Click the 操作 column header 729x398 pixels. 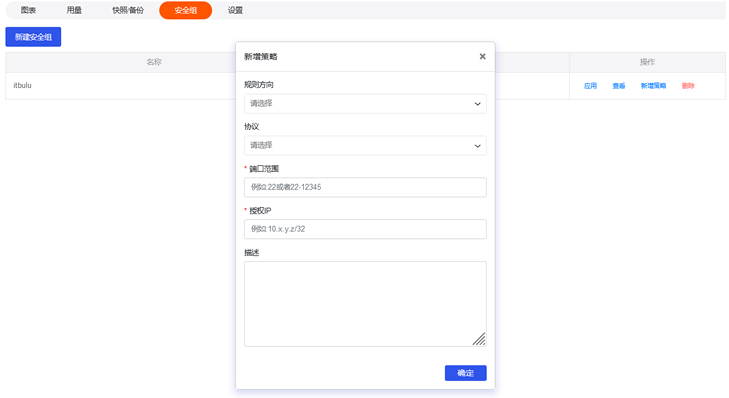coord(647,62)
